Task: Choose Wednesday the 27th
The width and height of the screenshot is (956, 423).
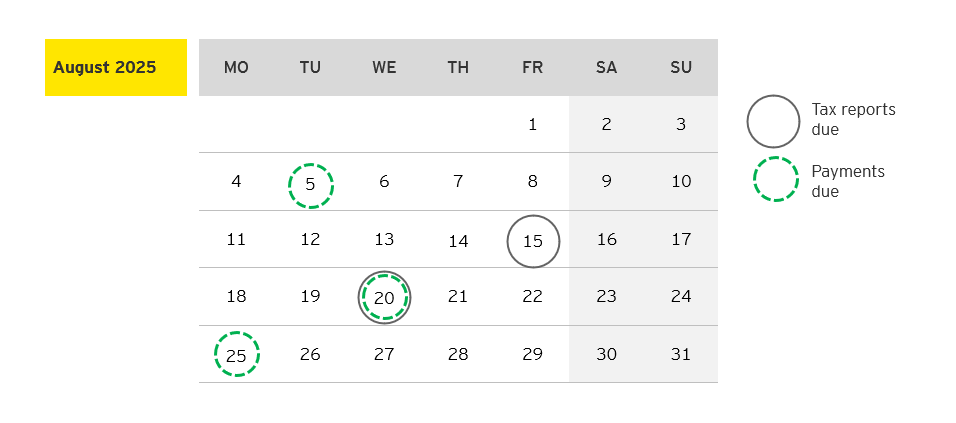Action: [384, 354]
